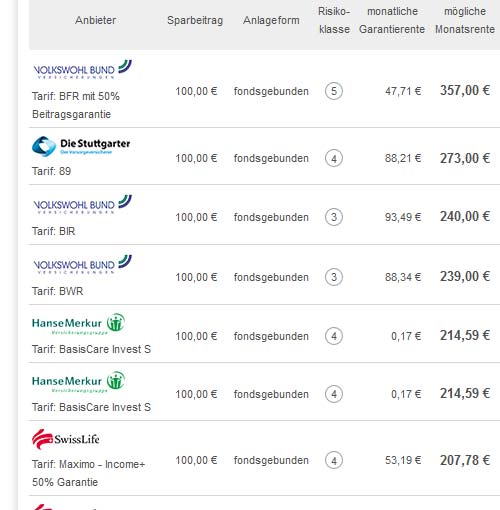Click risk class 5 circle icon

pyautogui.click(x=334, y=91)
